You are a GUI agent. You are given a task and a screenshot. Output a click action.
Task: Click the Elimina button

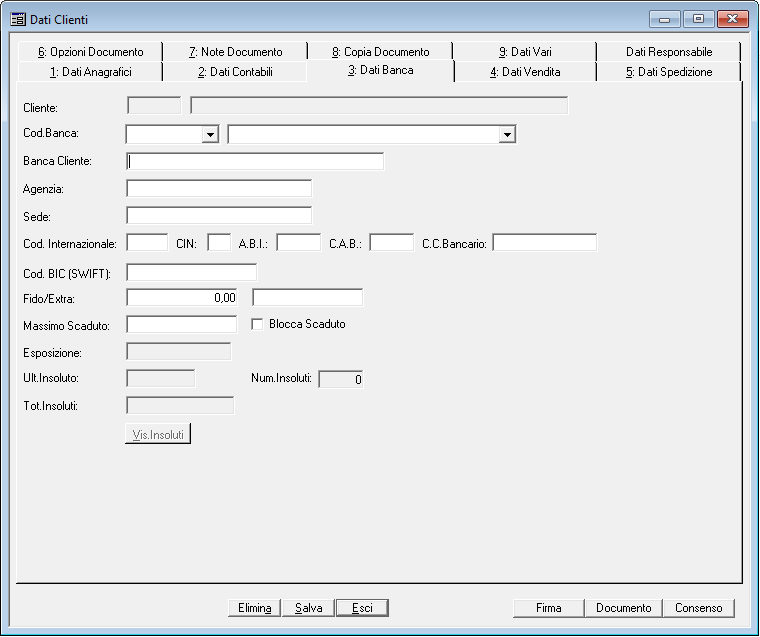(x=254, y=608)
